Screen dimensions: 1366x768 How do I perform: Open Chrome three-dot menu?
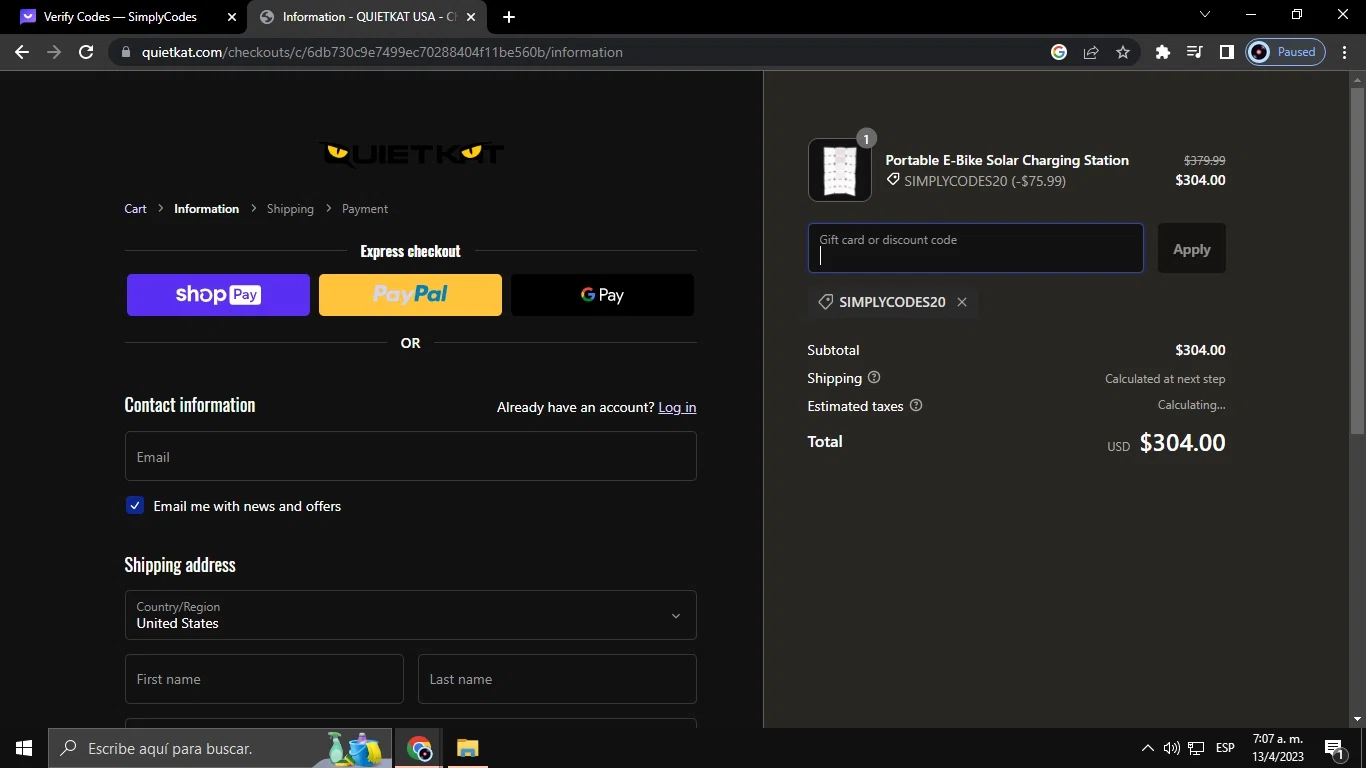tap(1345, 52)
